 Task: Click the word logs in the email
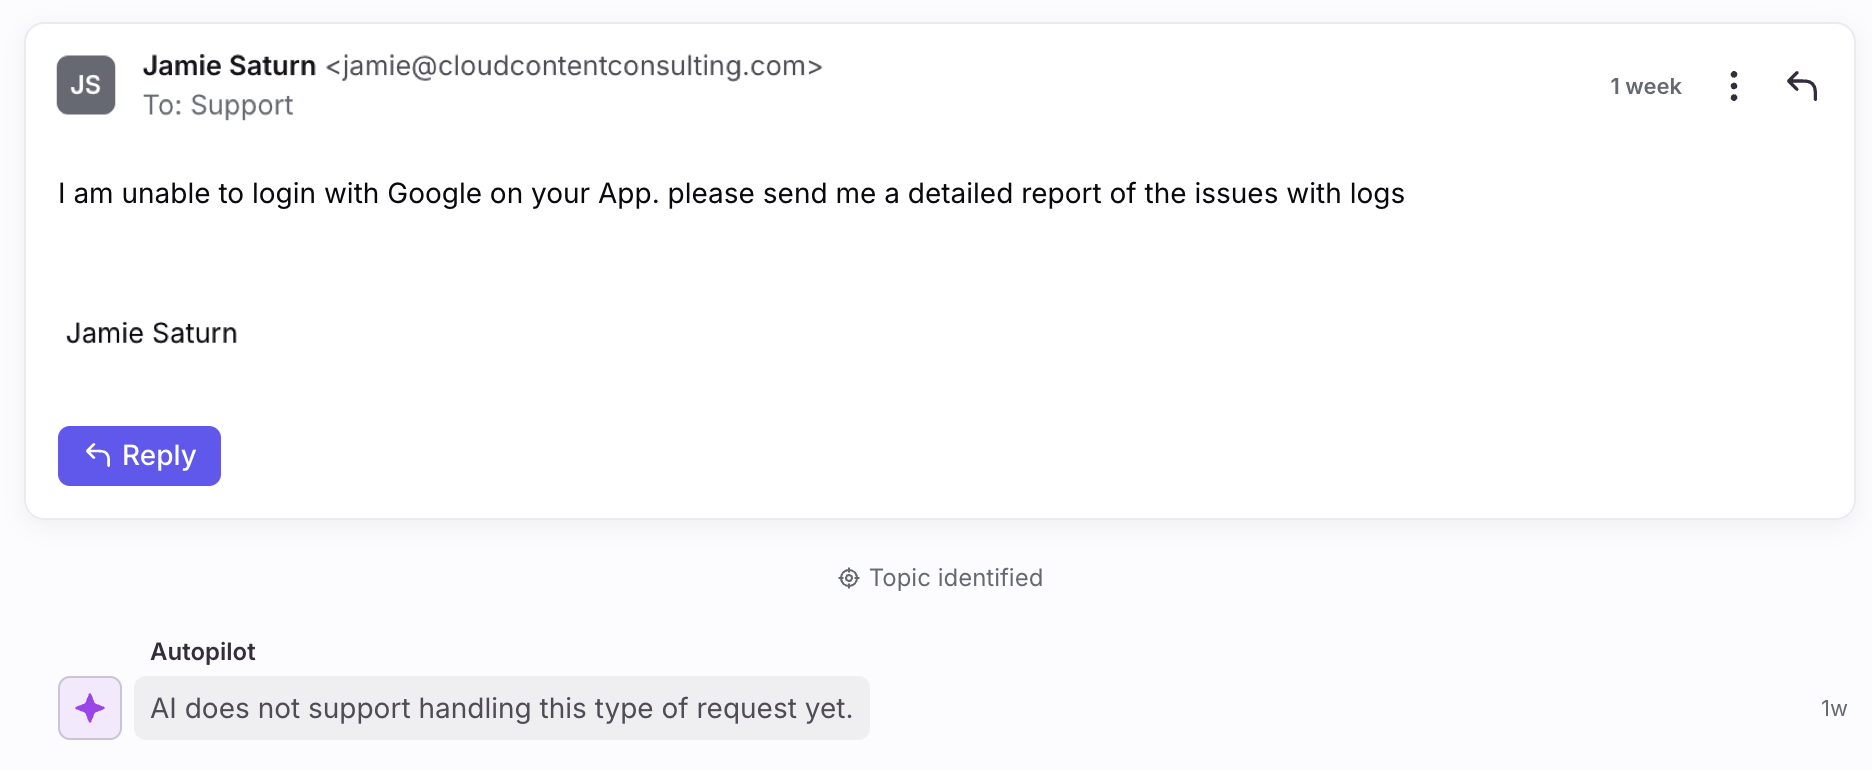1377,193
